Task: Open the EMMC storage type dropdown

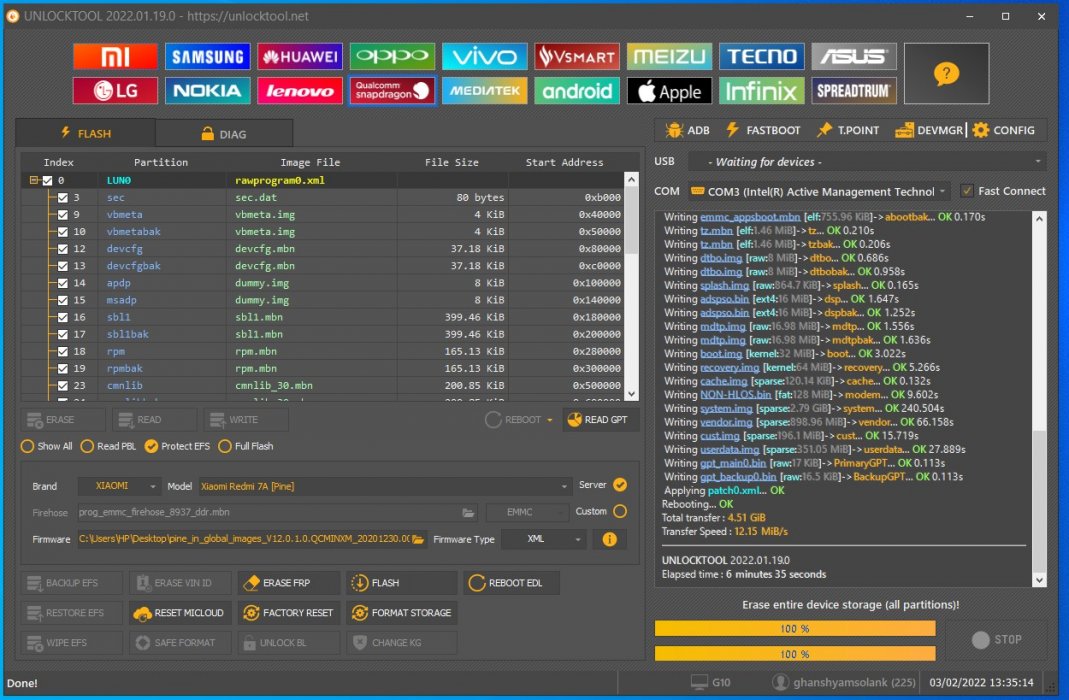Action: (527, 512)
